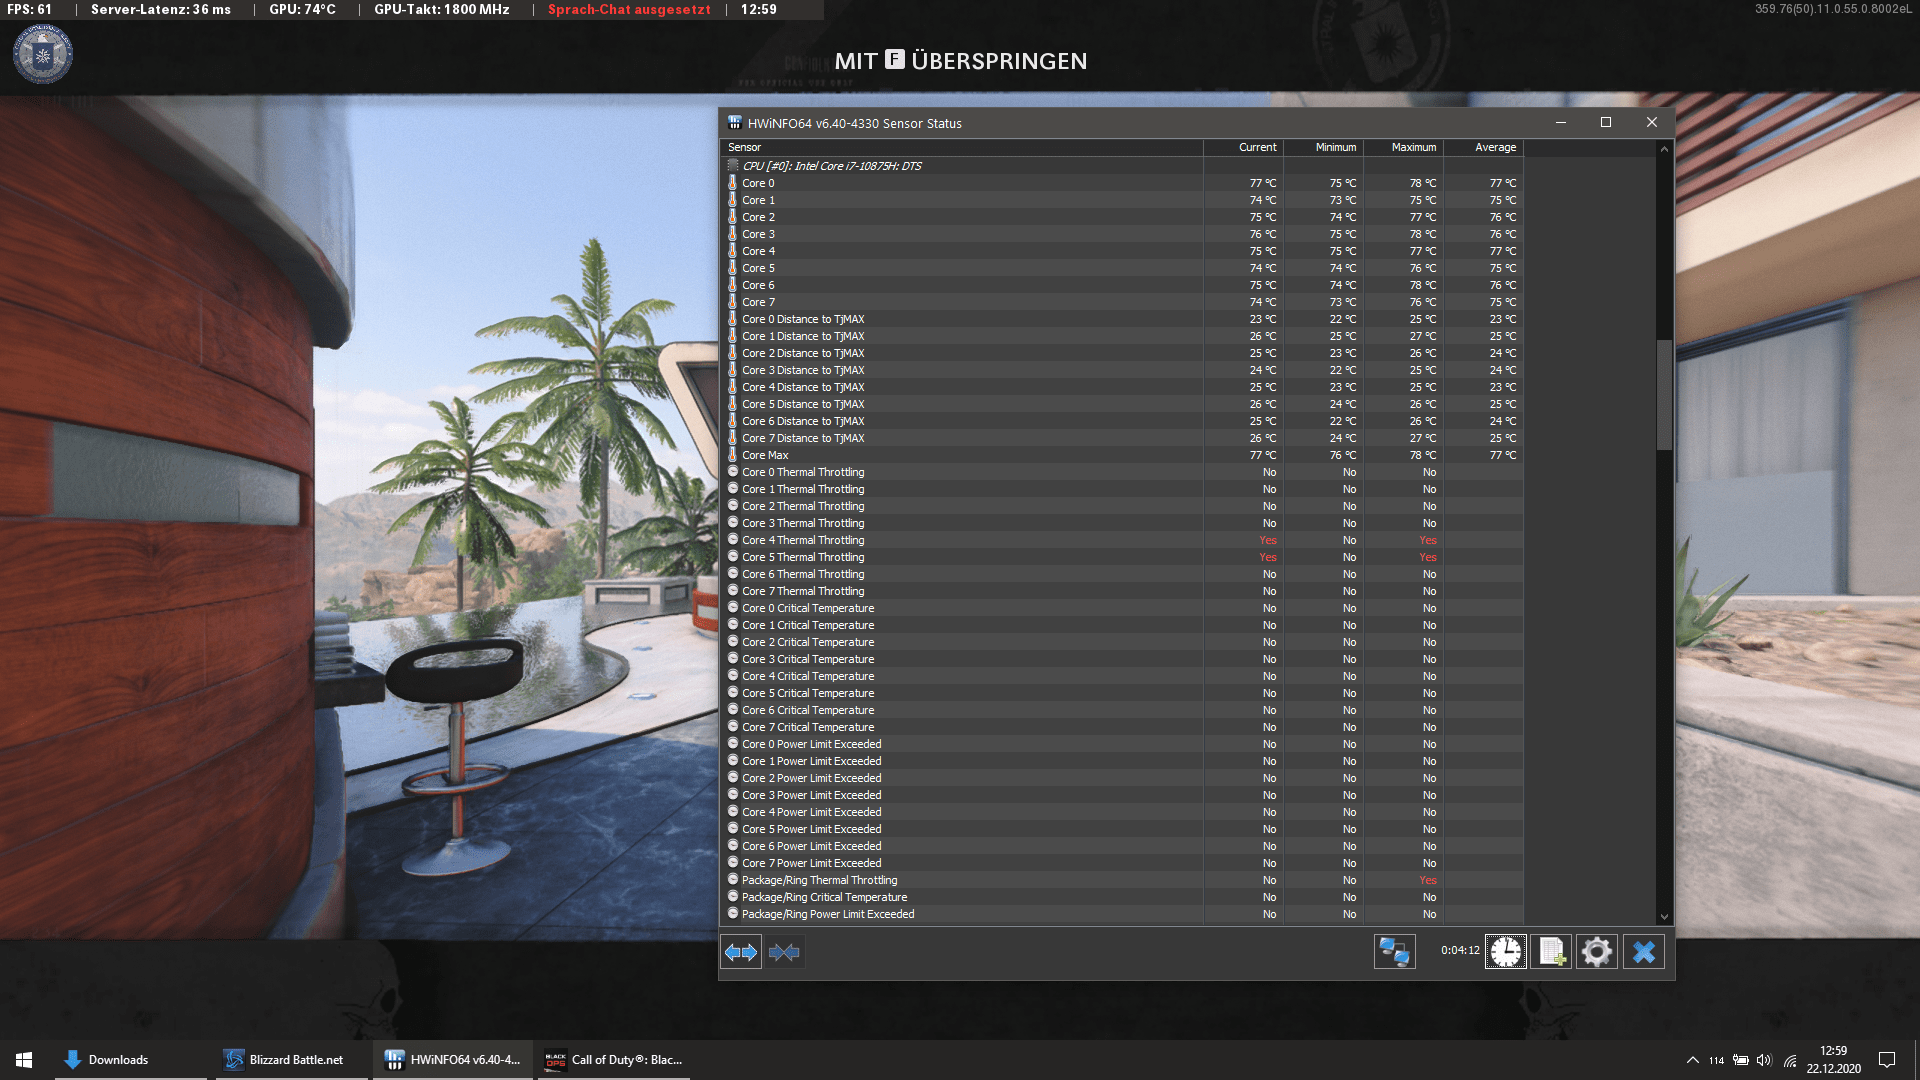Click the Sprach-Chat ausgesetzt overlay text
Viewport: 1920px width, 1080px height.
629,9
